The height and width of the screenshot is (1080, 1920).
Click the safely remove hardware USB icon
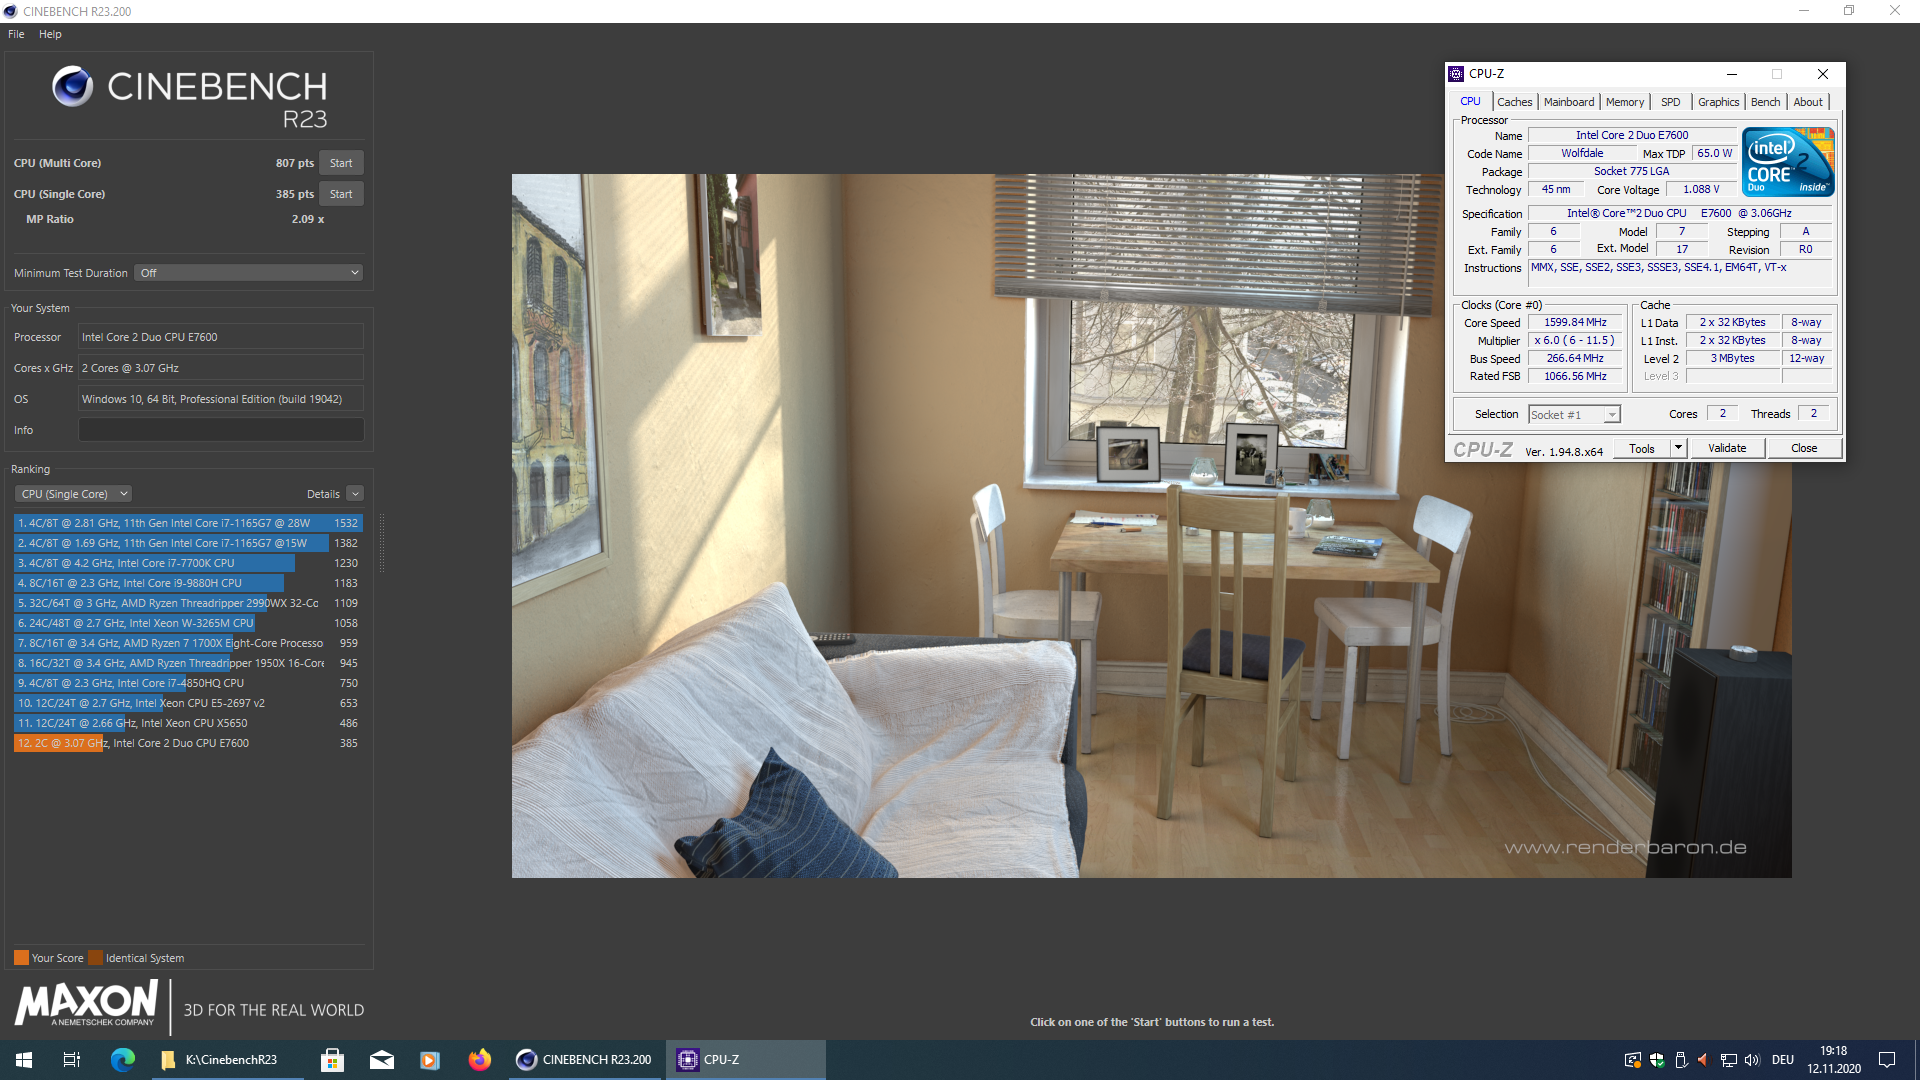tap(1681, 1059)
